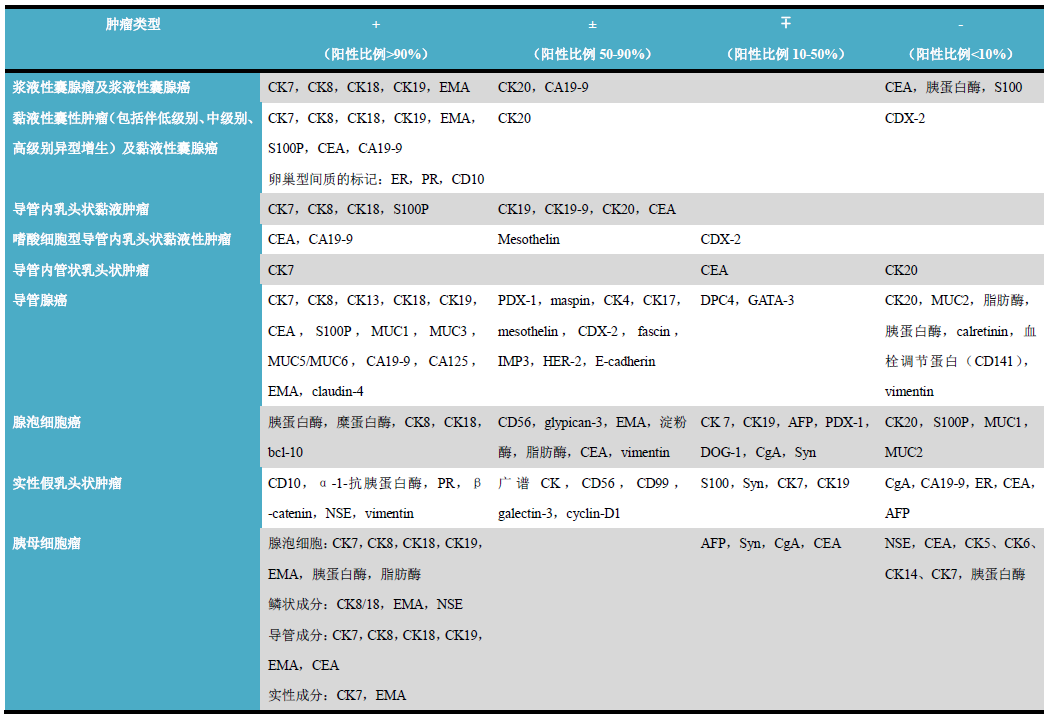Select the CK20，CA19-9 cell in first row

coord(543,87)
